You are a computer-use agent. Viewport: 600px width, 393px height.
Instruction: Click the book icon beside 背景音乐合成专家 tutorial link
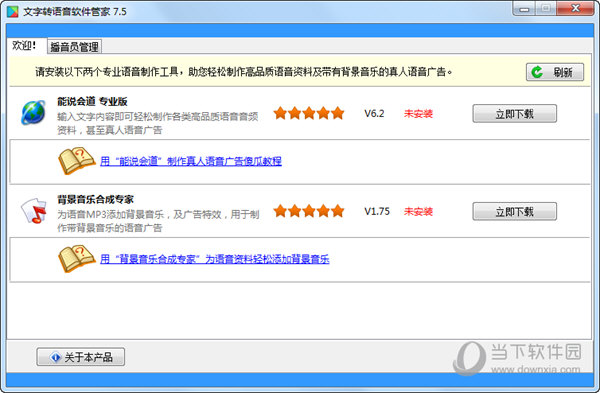[x=77, y=258]
